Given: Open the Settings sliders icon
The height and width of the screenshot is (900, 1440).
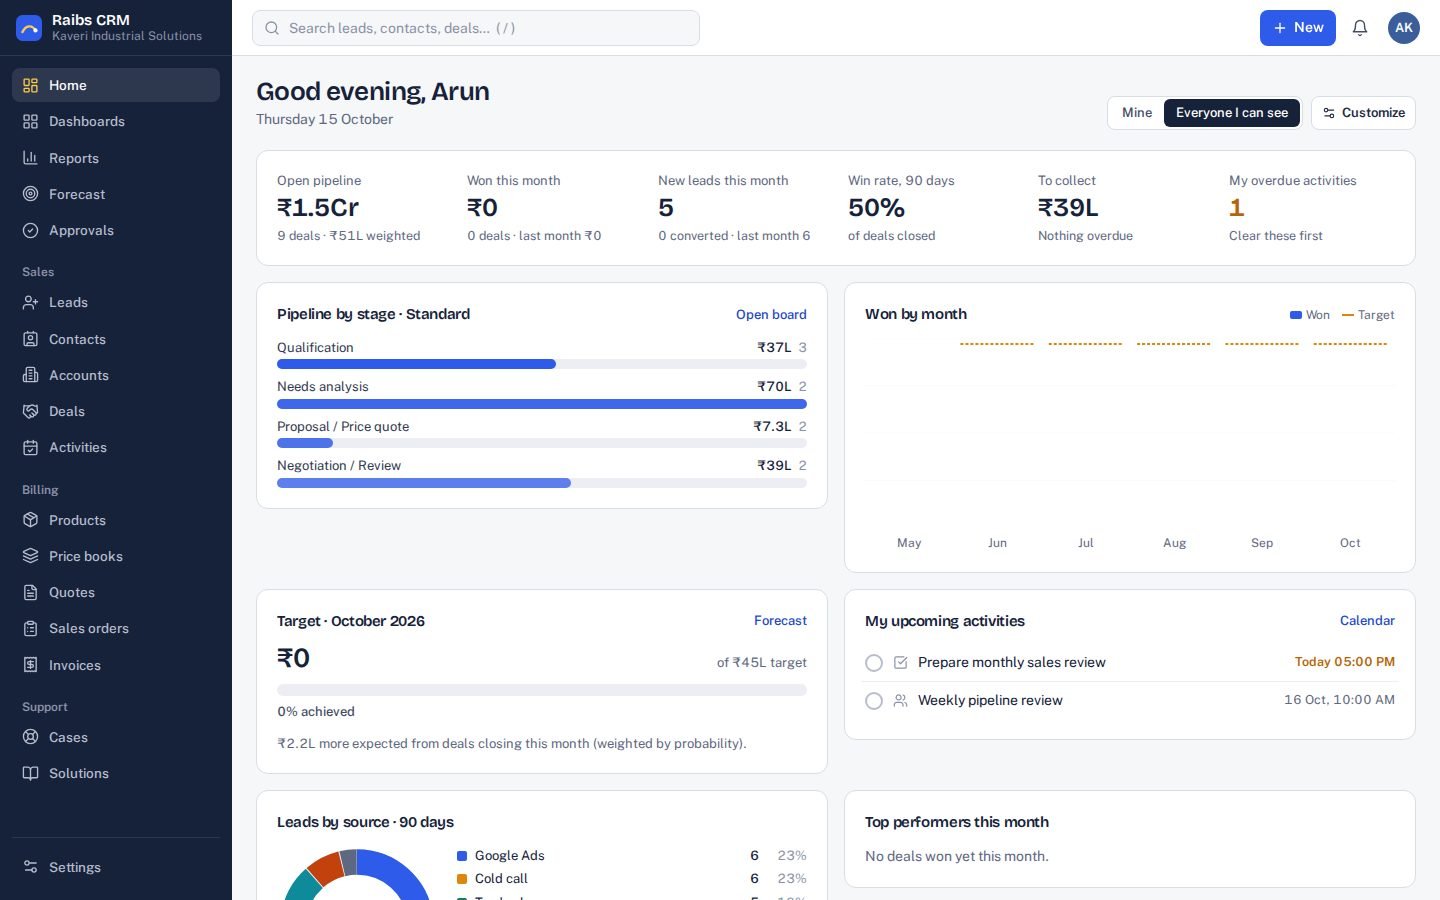Looking at the screenshot, I should tap(30, 867).
